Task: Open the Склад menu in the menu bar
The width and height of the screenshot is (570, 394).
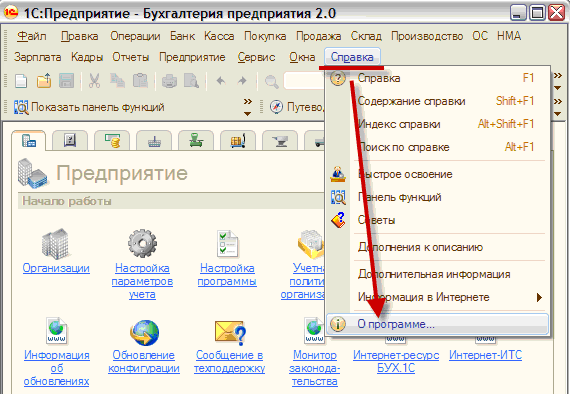Action: coord(366,36)
